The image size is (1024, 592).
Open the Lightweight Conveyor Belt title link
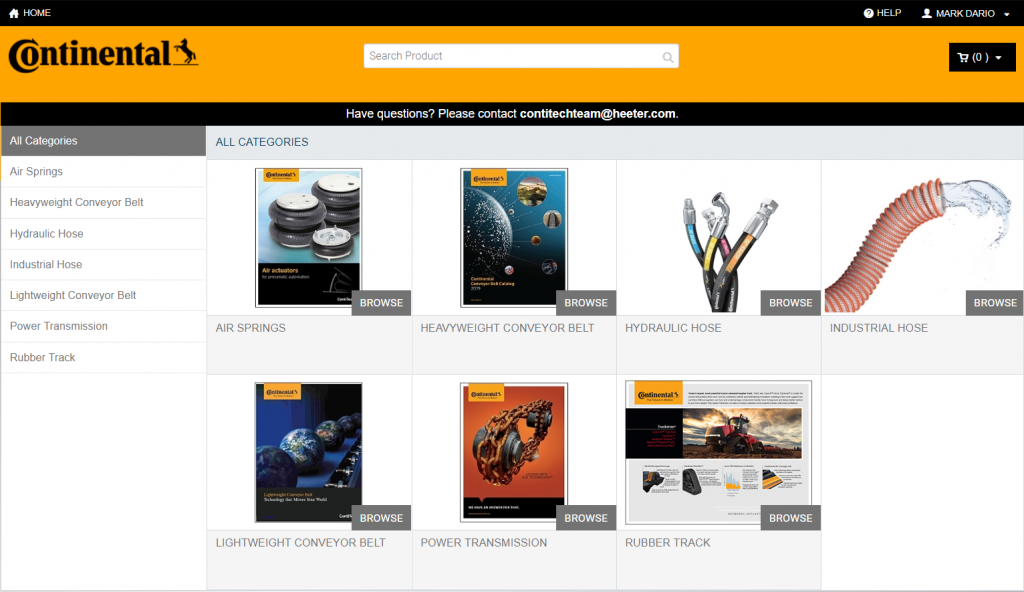click(301, 543)
